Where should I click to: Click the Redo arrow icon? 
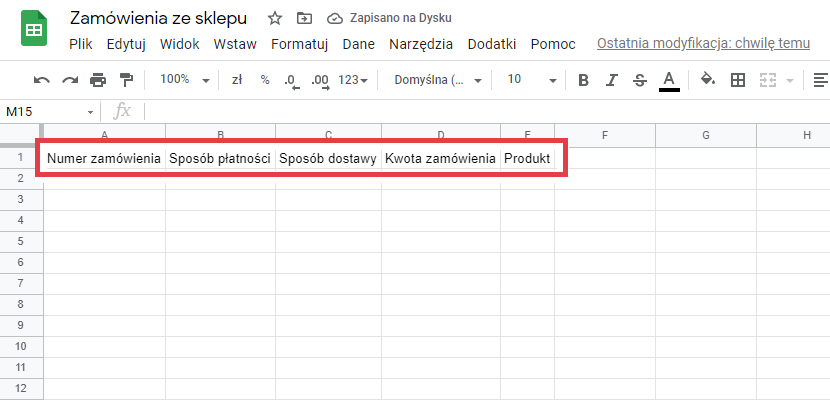(70, 80)
